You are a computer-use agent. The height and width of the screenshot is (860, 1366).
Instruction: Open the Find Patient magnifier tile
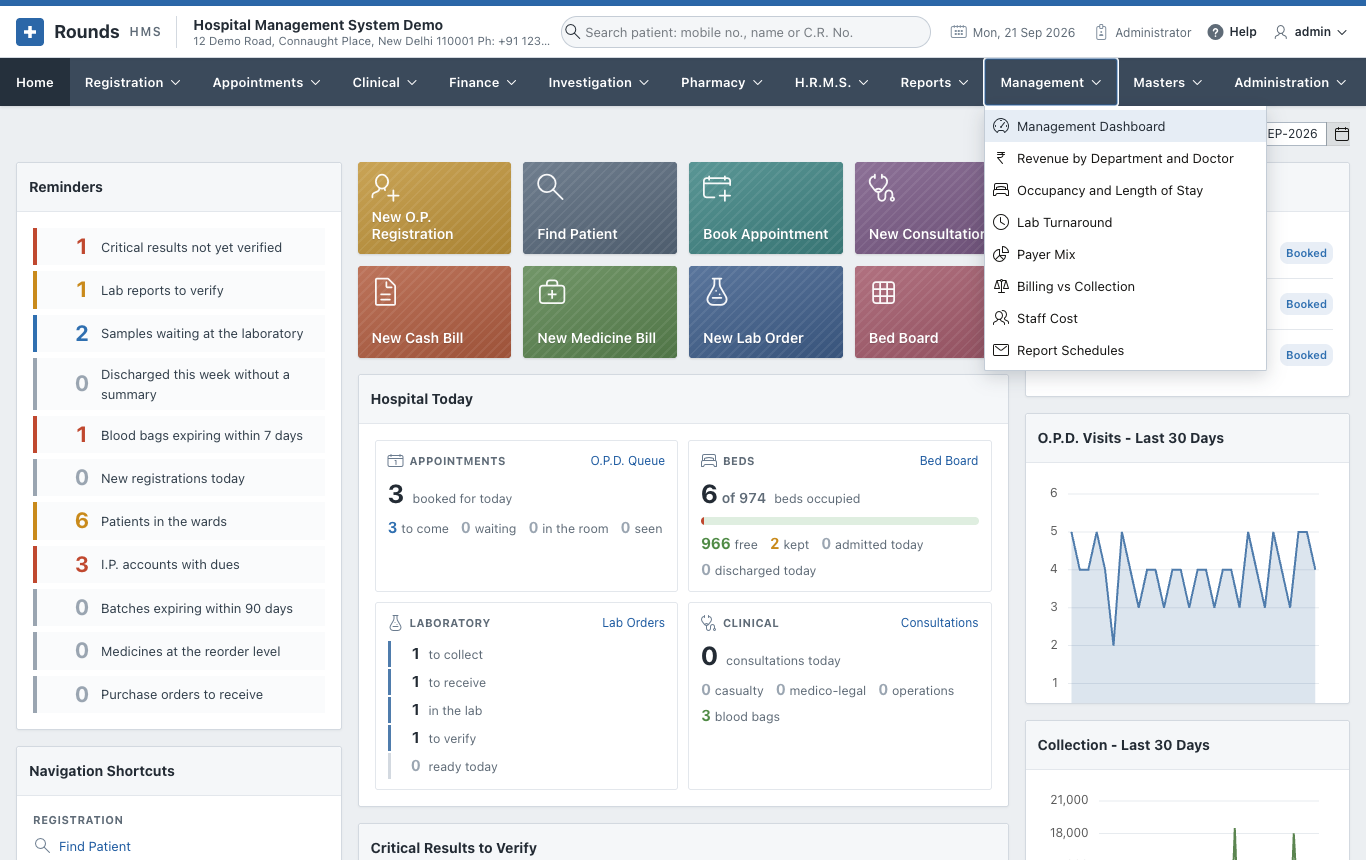599,208
